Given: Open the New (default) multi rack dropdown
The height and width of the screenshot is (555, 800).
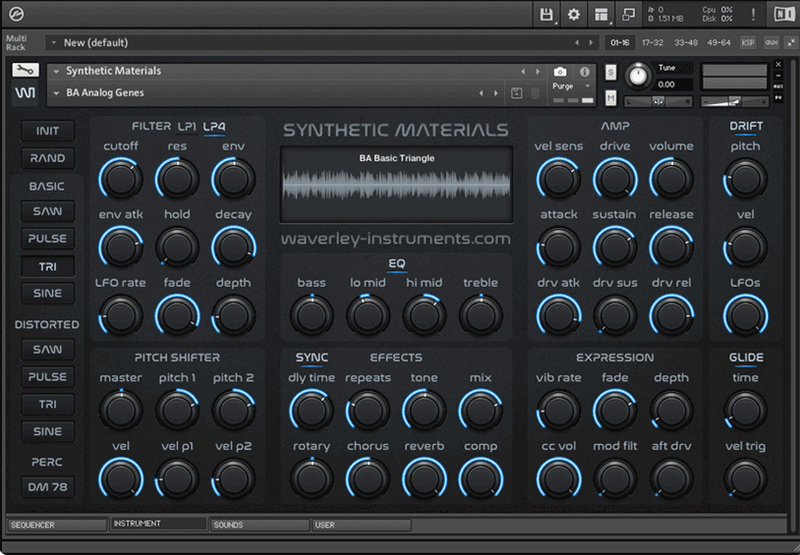Looking at the screenshot, I should click(52, 43).
